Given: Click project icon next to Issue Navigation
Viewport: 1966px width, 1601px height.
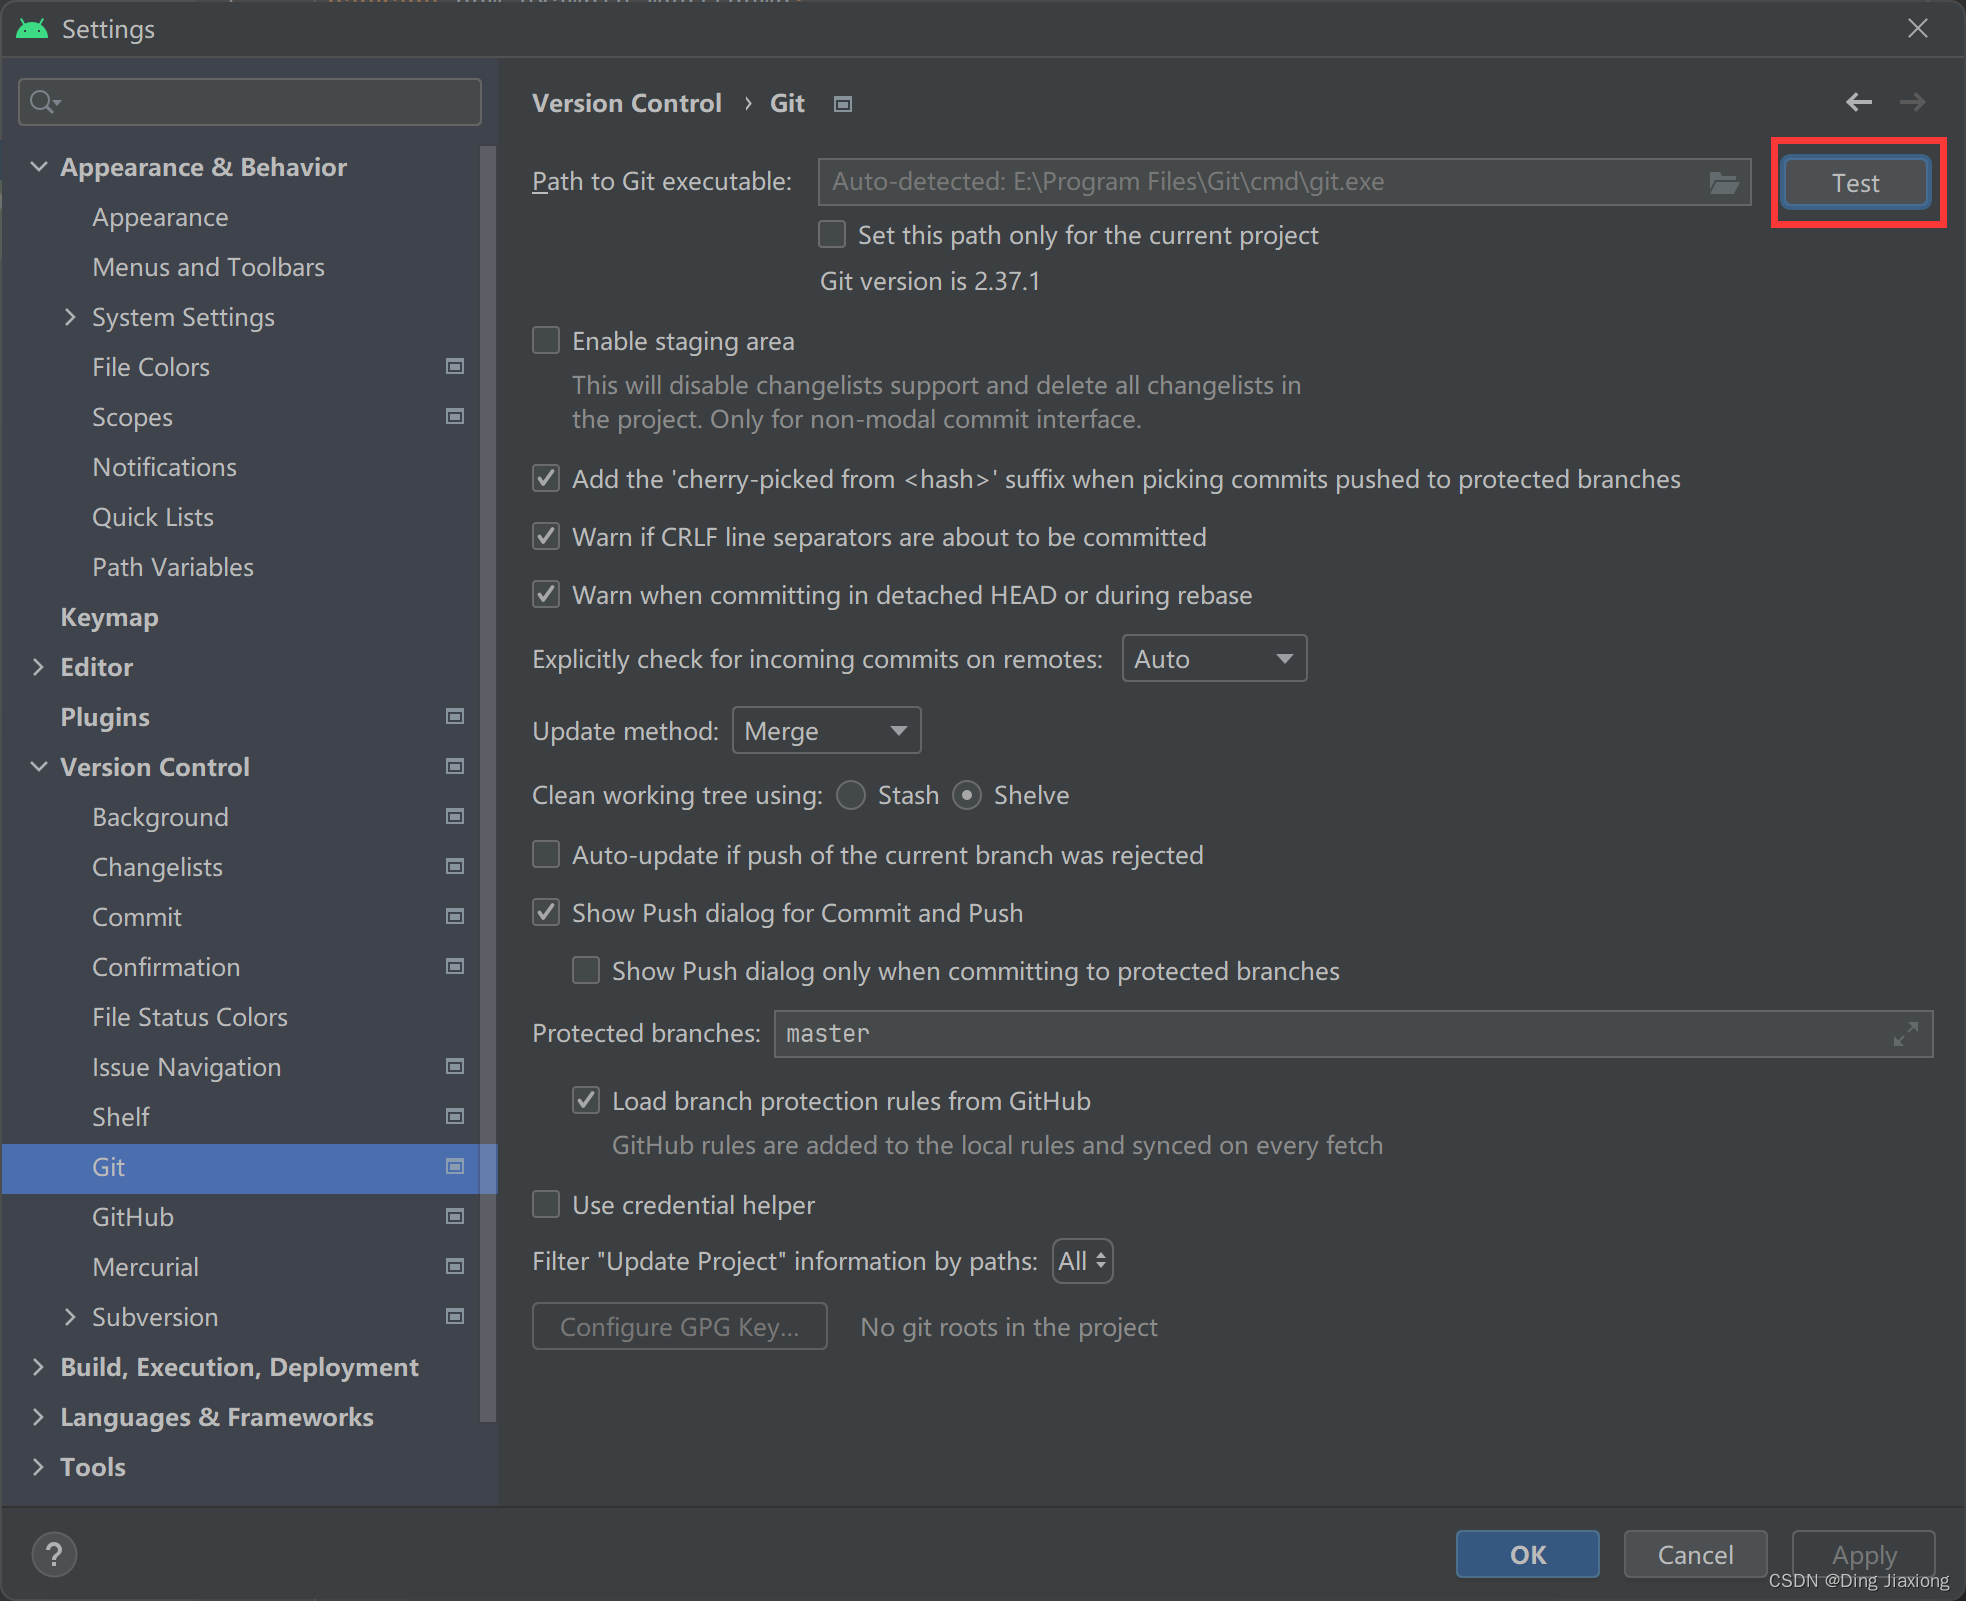Looking at the screenshot, I should click(455, 1067).
